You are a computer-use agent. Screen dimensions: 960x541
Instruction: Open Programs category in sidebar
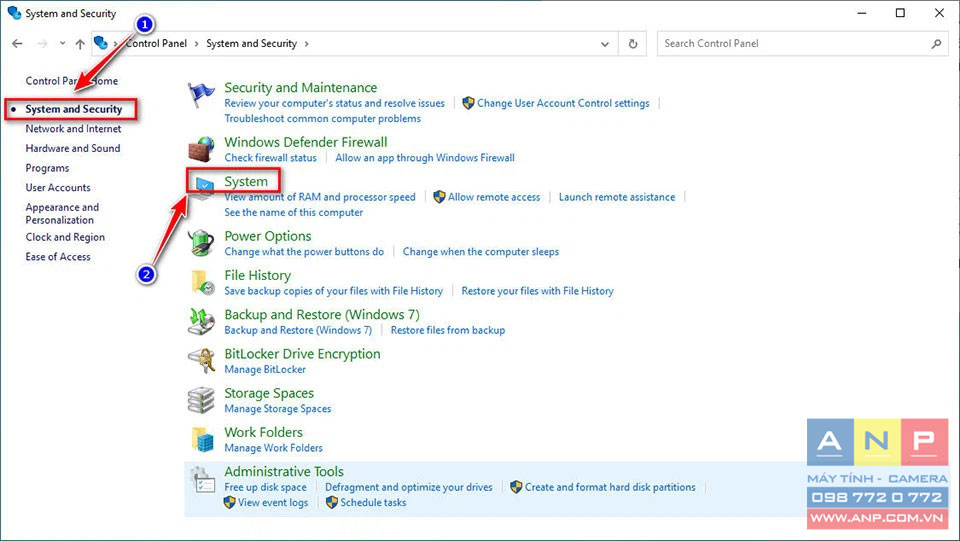click(47, 168)
